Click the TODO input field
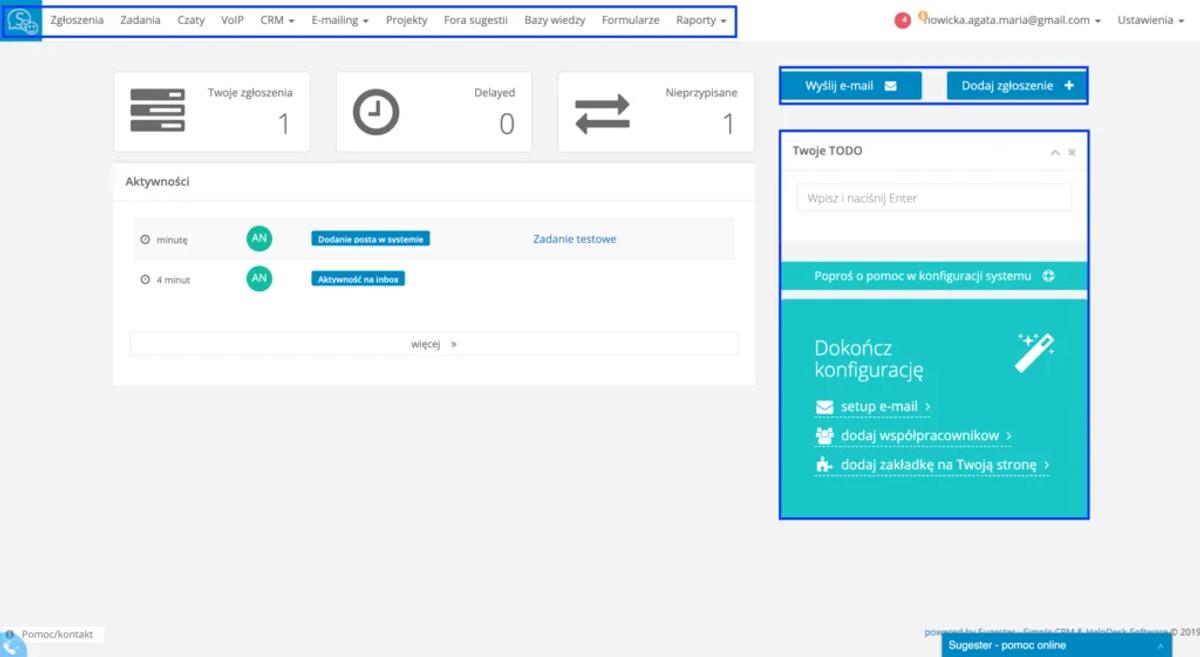 click(x=934, y=198)
